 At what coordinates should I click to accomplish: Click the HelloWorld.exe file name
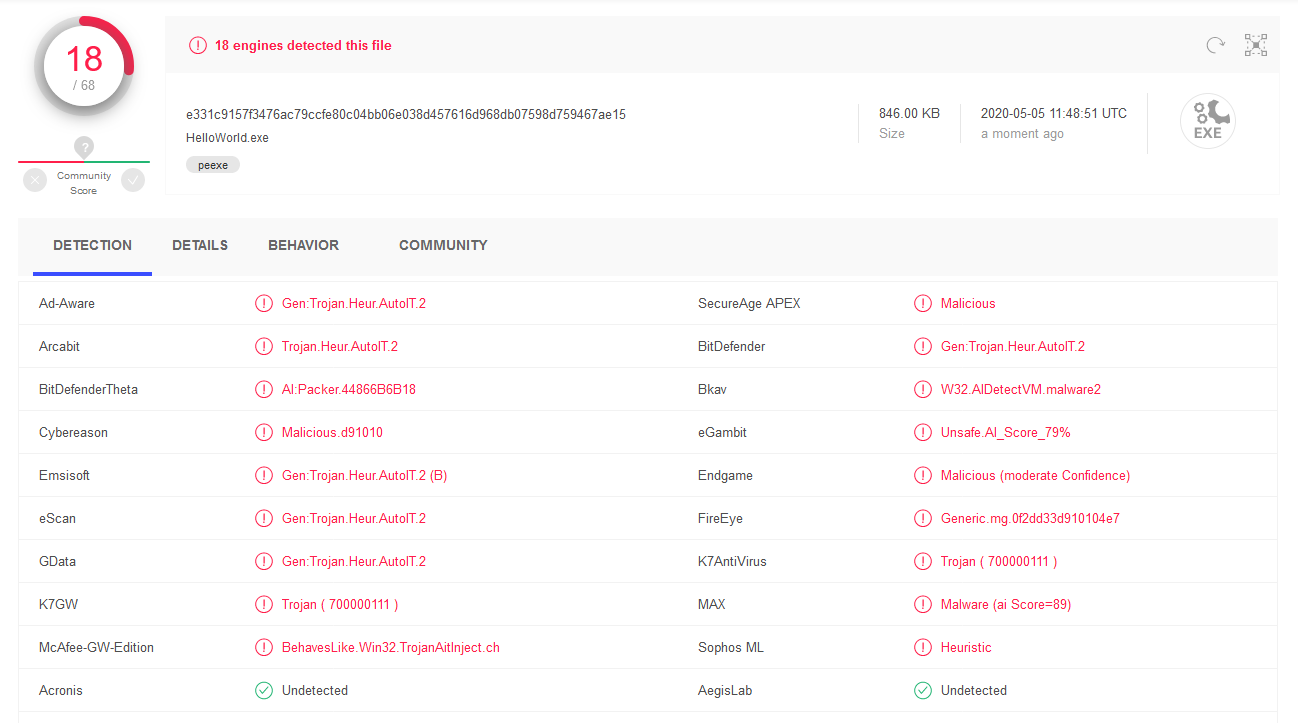[227, 138]
